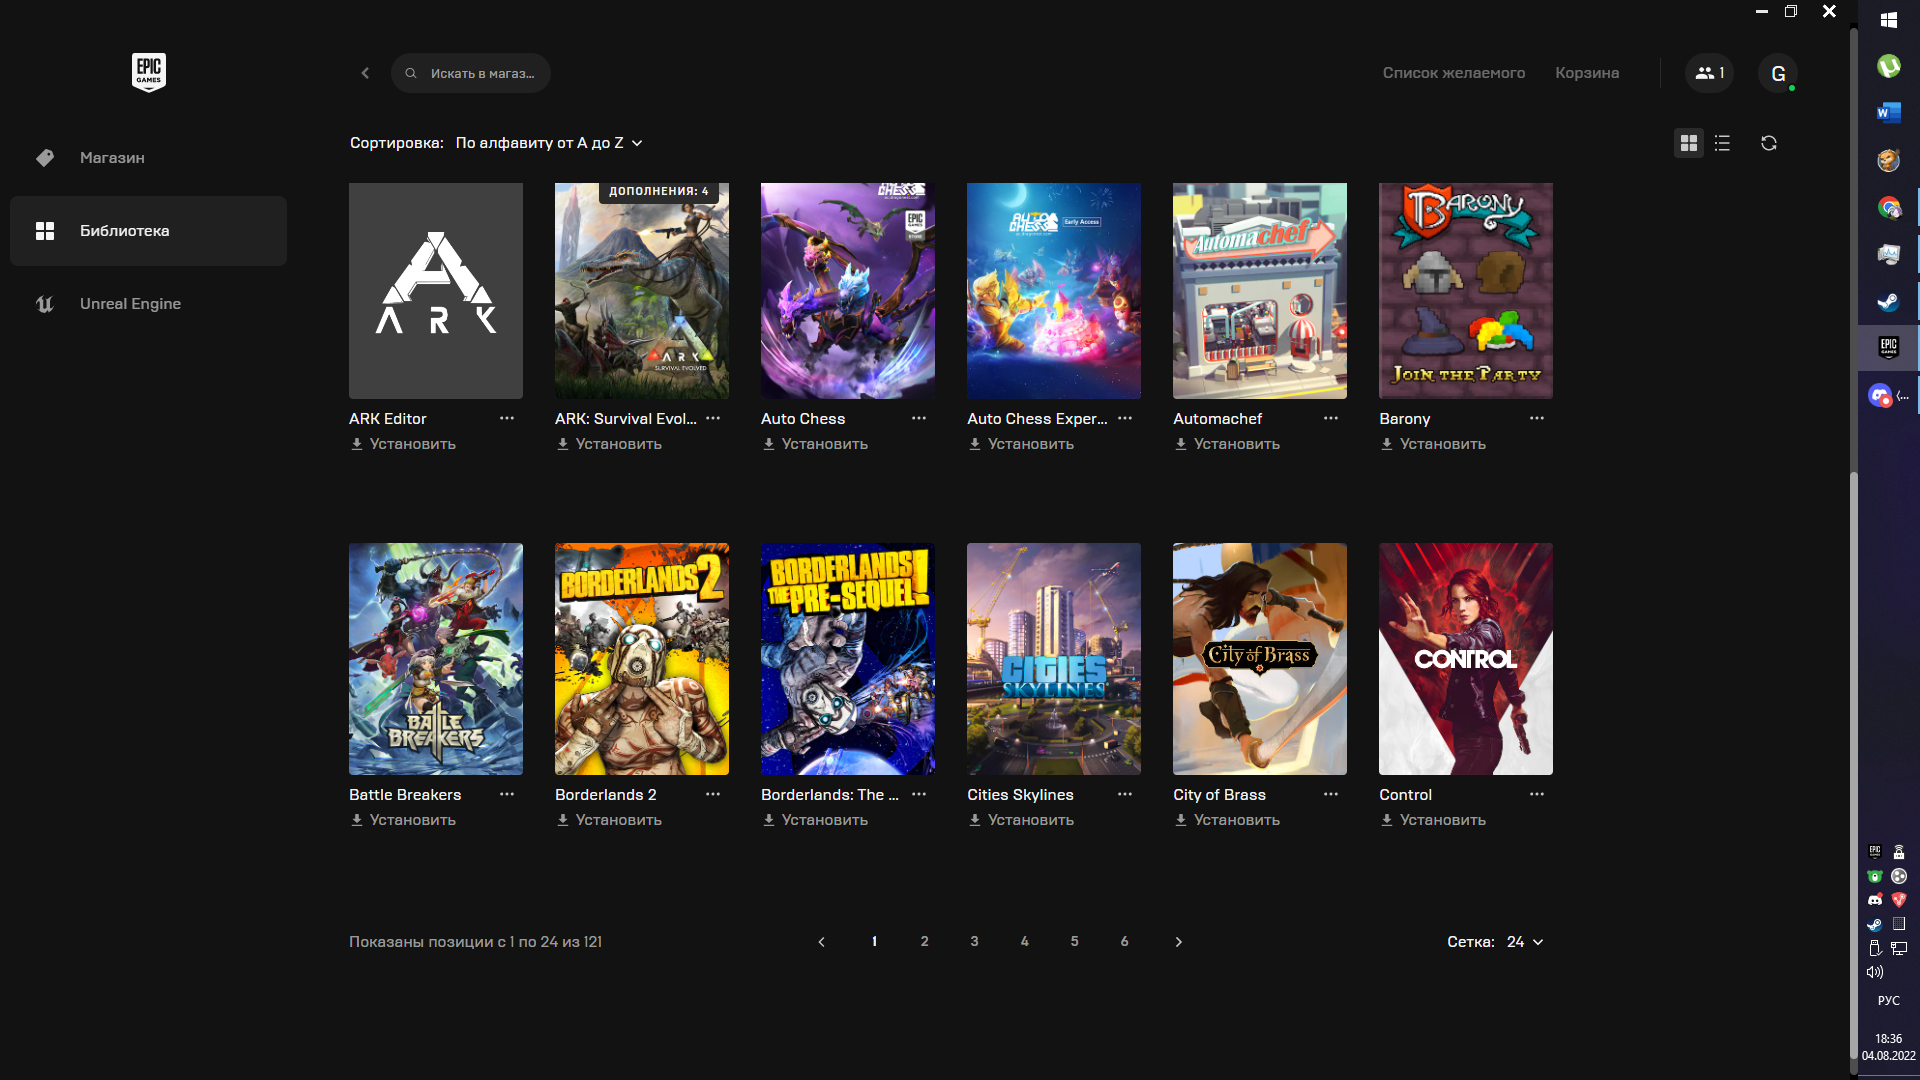The image size is (1920, 1080).
Task: Install Borderlands 2
Action: click(x=609, y=820)
